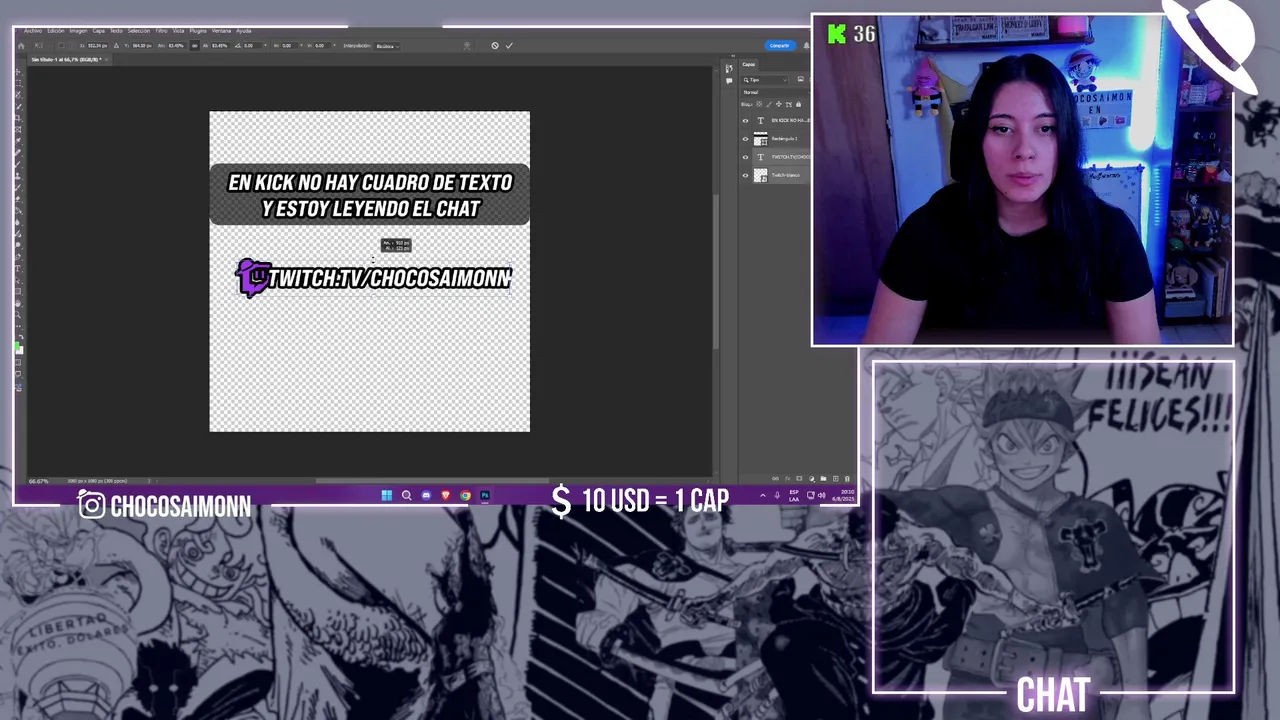This screenshot has height=720, width=1280.
Task: Toggle maintain aspect ratio chain link
Action: click(194, 46)
